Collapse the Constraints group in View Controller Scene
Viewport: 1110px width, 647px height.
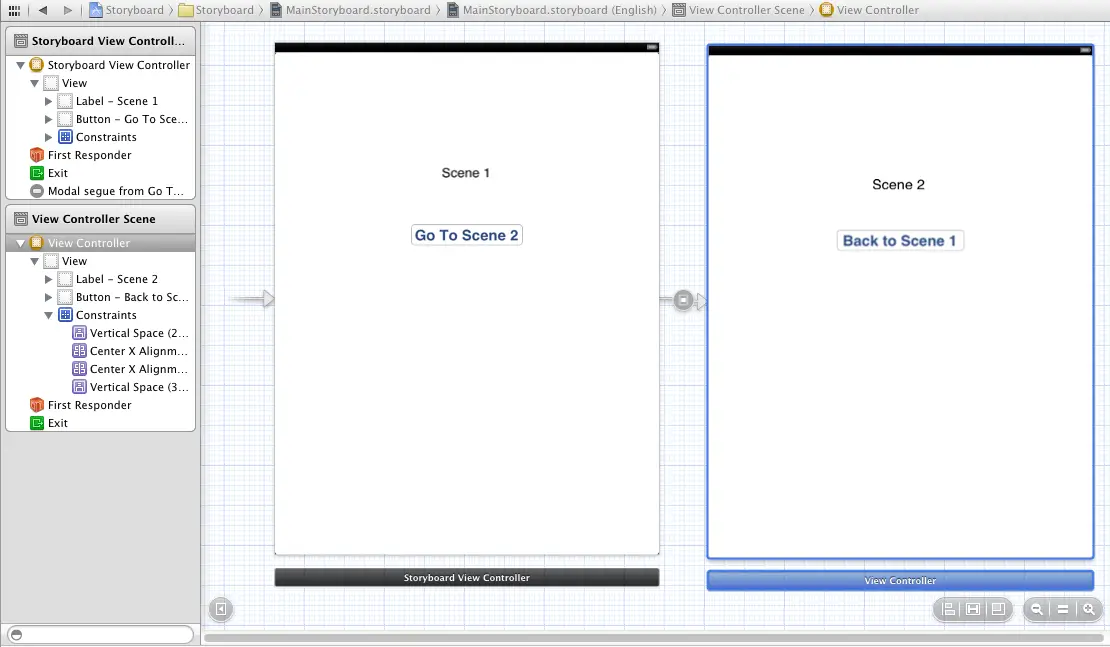[48, 315]
